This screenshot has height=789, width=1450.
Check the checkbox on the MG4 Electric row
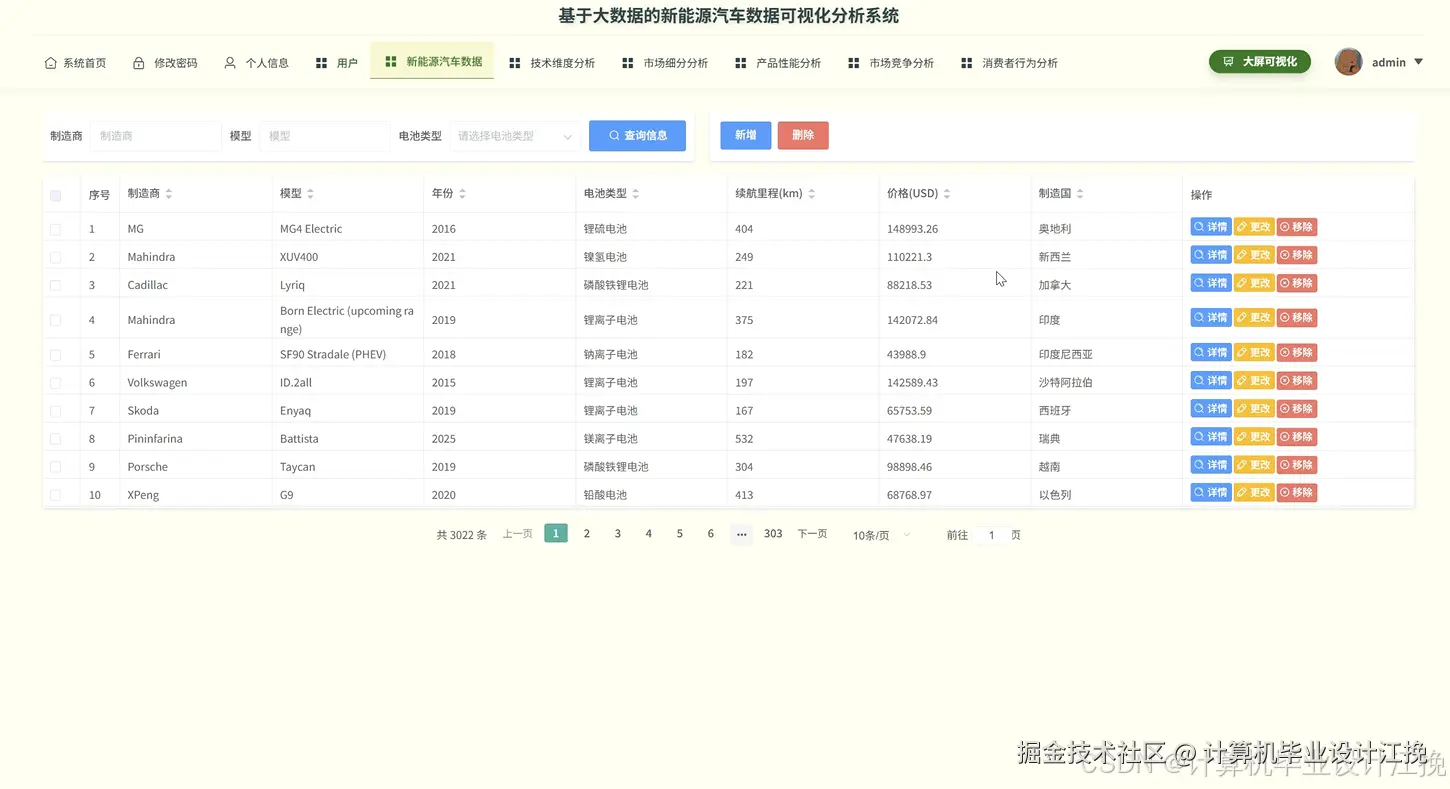coord(55,228)
